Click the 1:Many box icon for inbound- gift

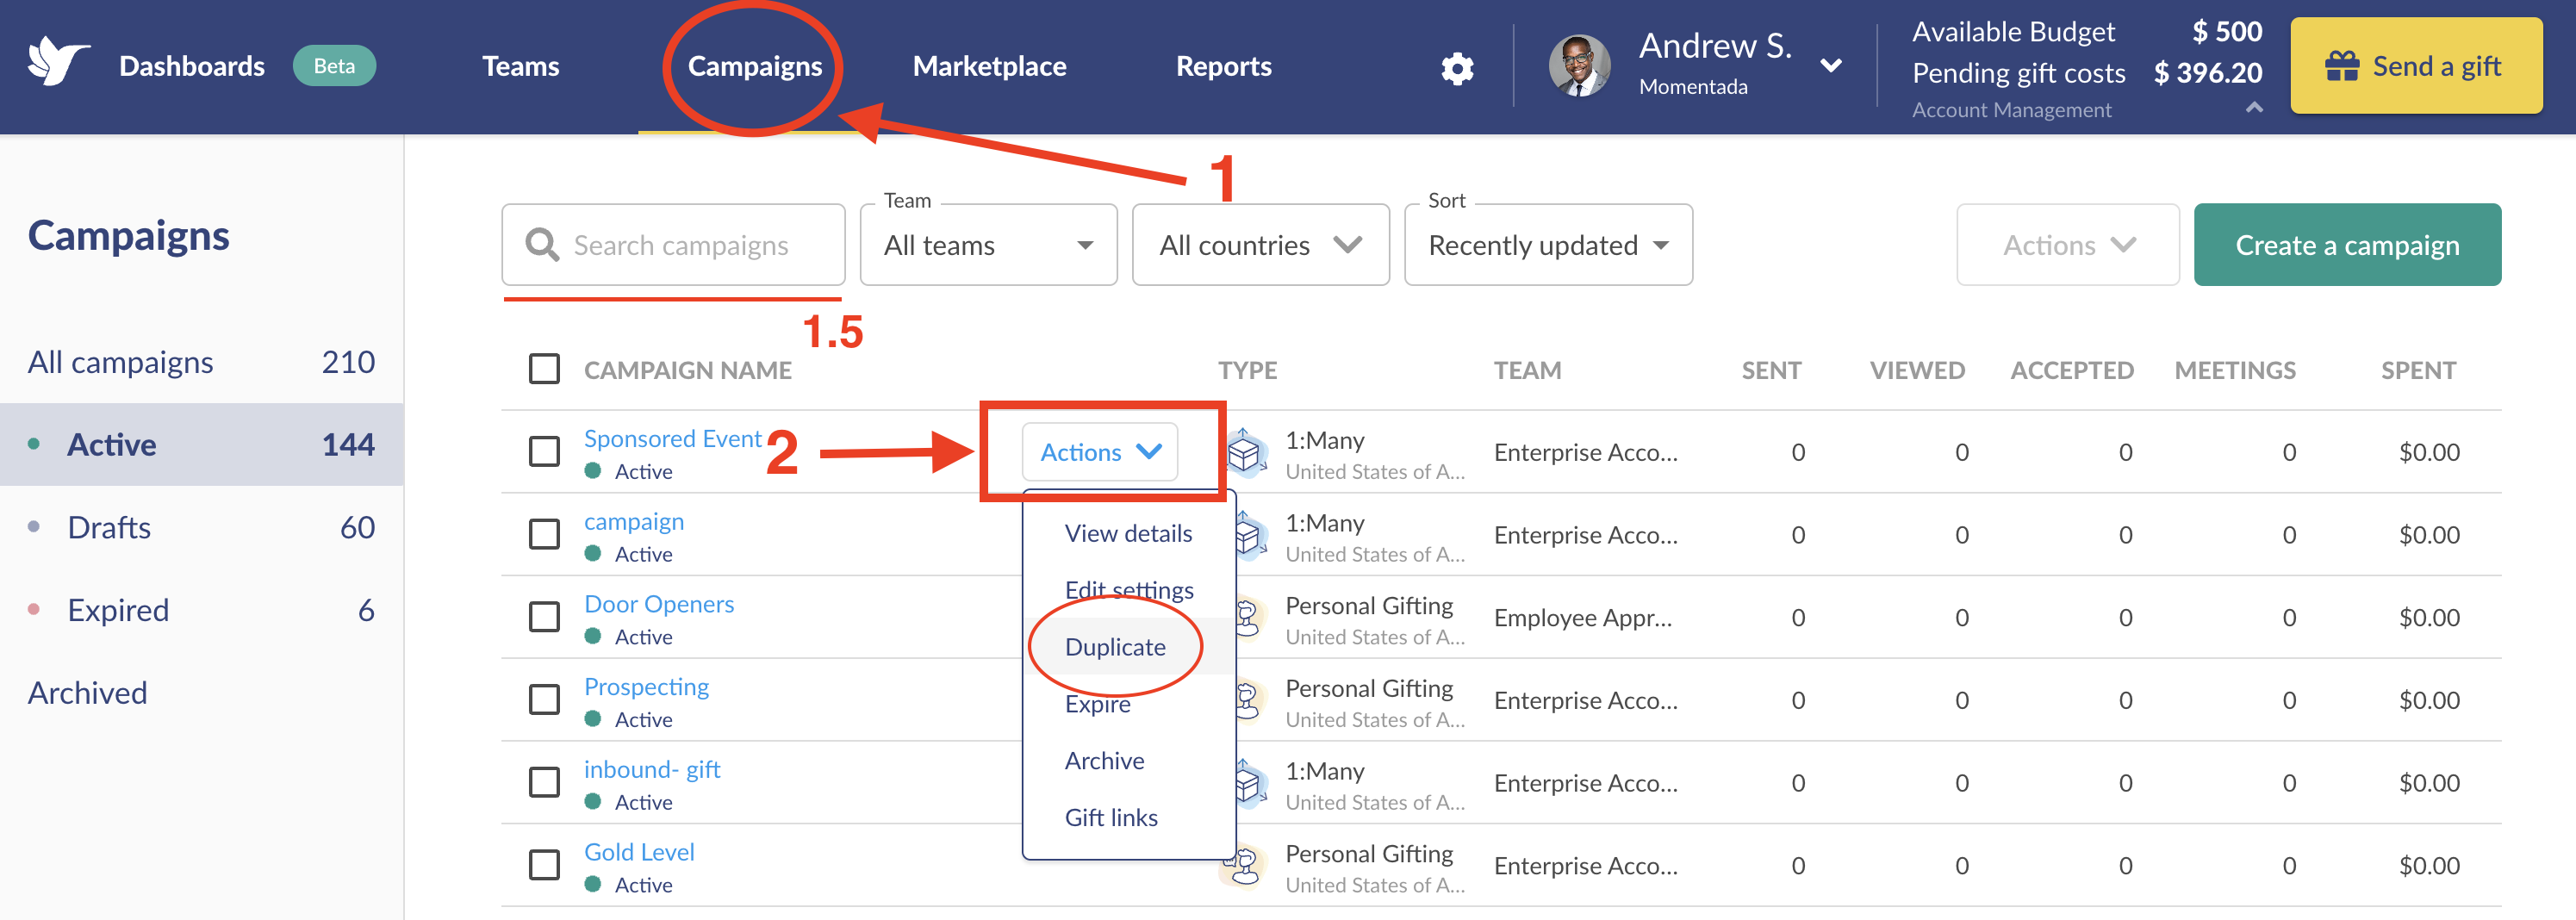click(1250, 783)
